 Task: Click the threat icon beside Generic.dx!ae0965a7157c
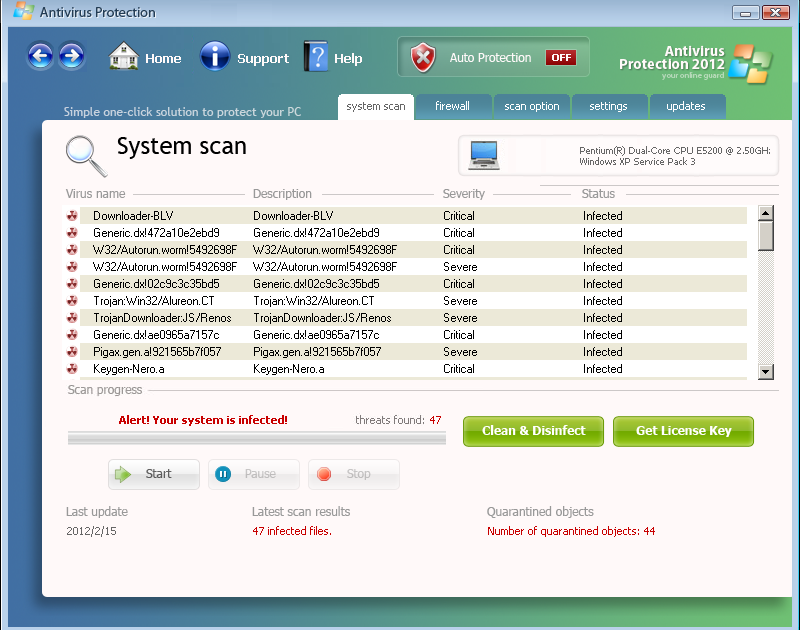click(72, 335)
